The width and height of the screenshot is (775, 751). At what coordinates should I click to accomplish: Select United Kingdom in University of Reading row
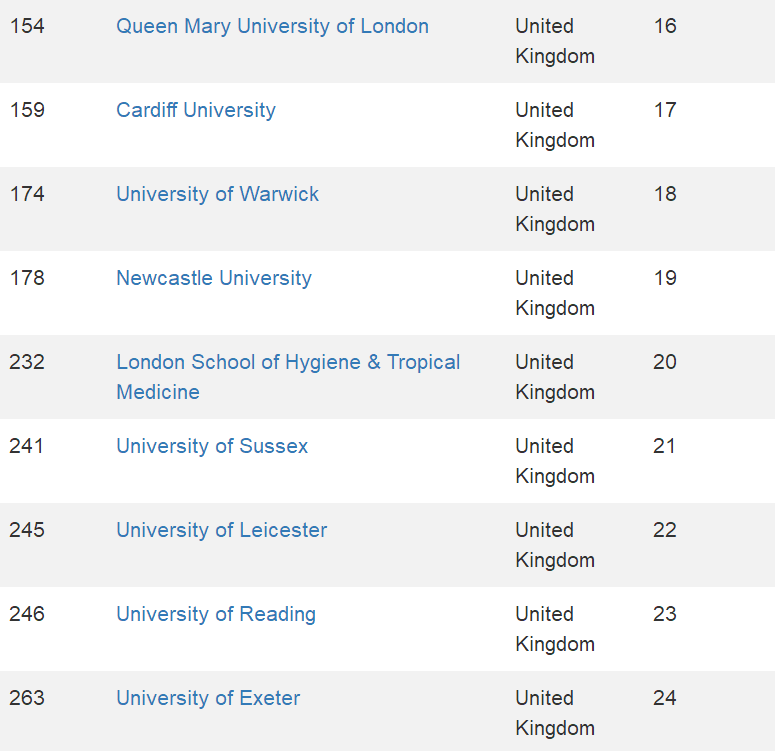click(554, 629)
